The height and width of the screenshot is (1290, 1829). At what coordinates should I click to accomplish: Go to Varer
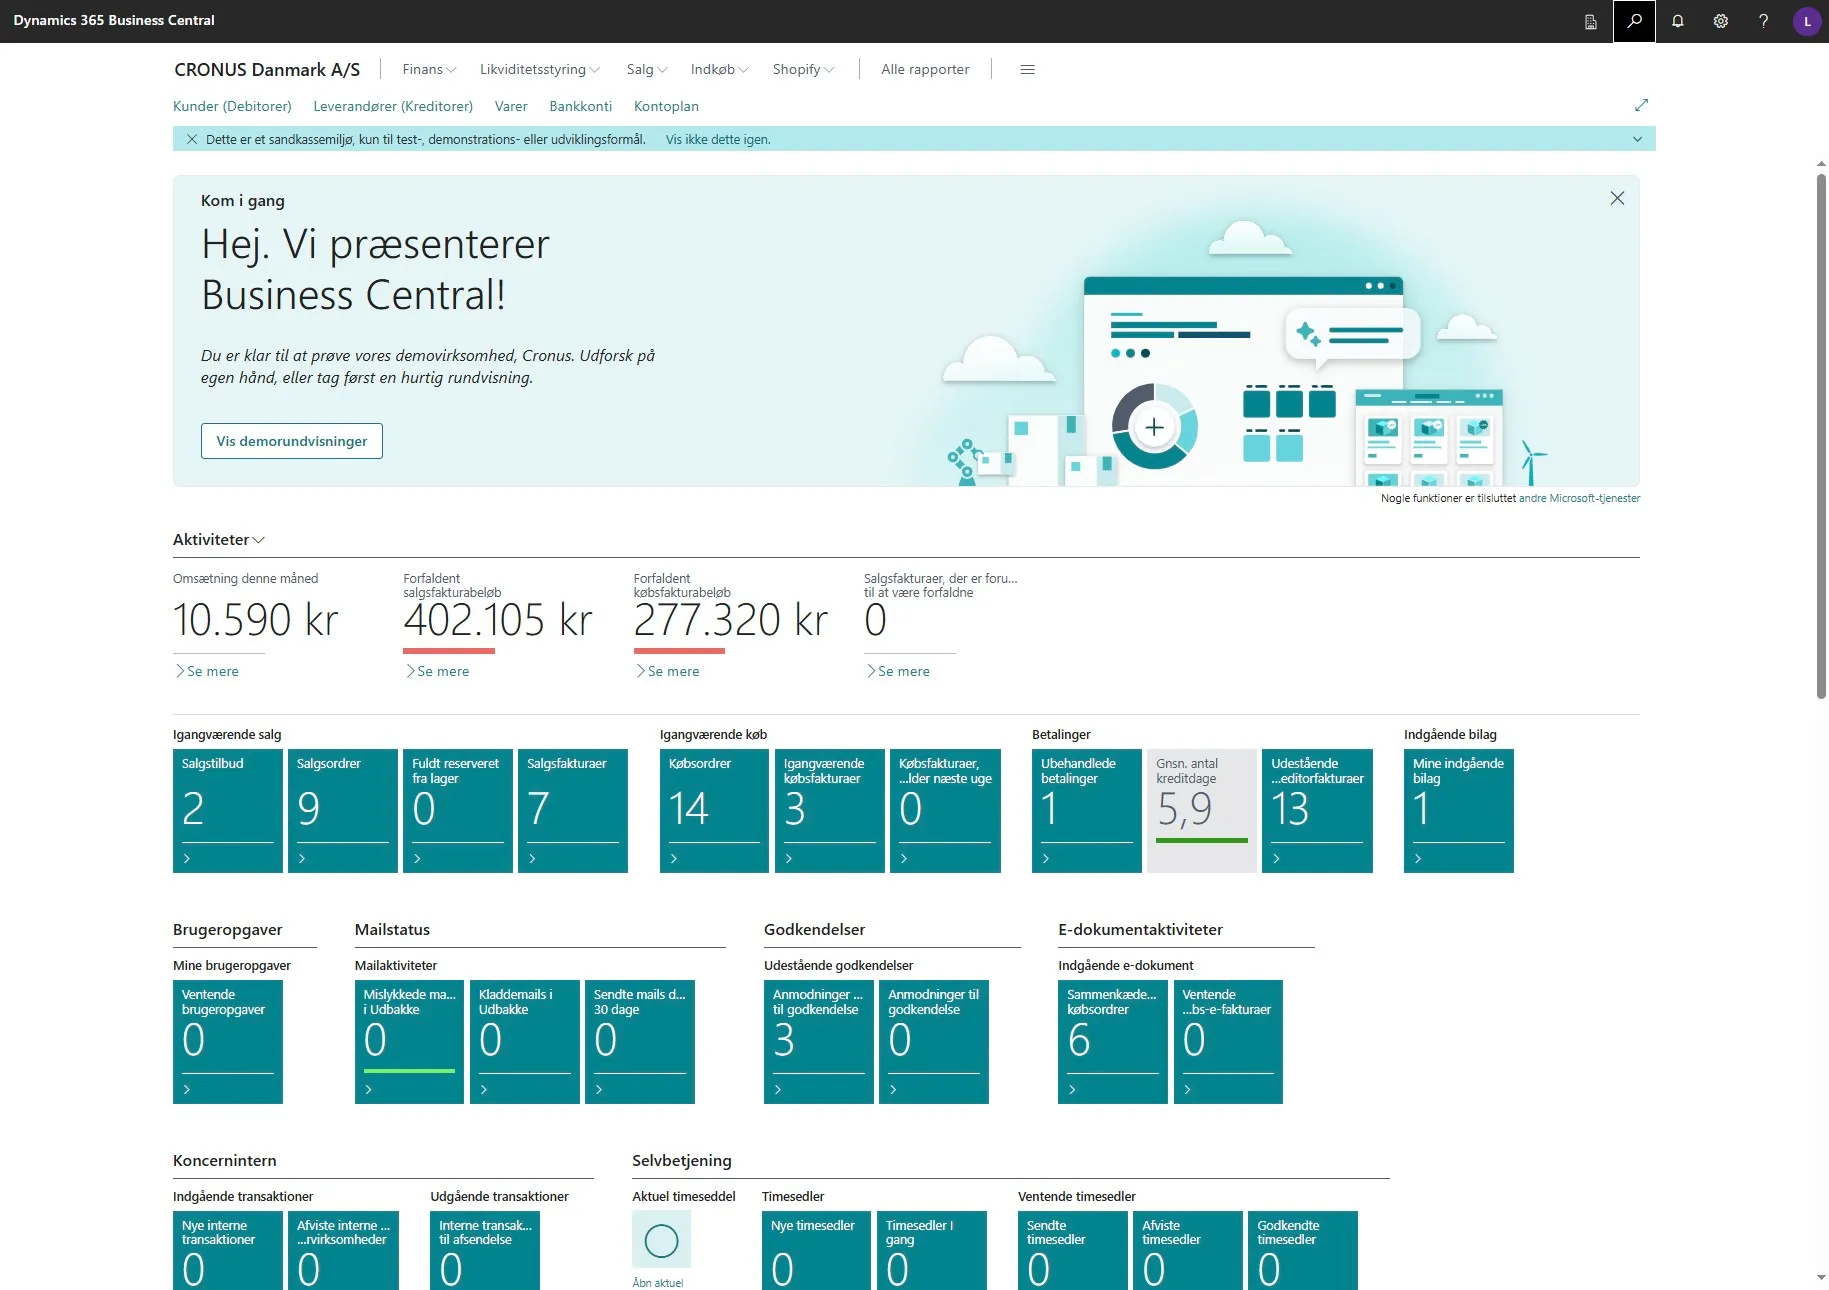(511, 106)
